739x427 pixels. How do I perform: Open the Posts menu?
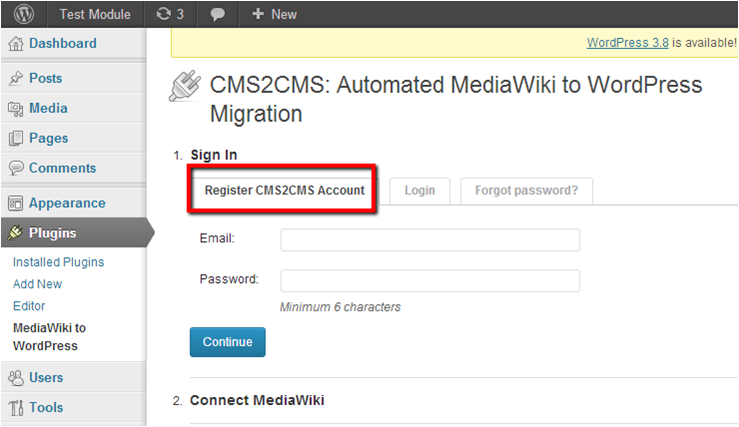[45, 78]
